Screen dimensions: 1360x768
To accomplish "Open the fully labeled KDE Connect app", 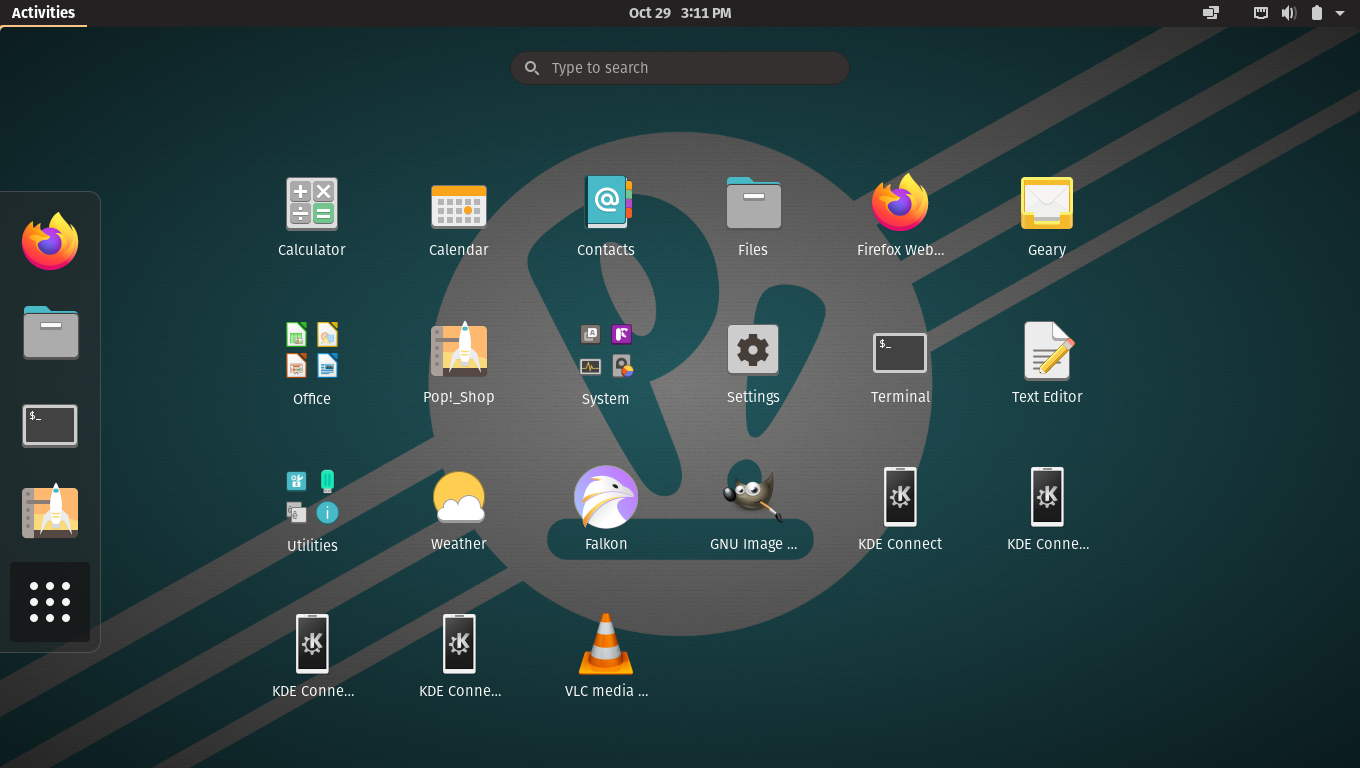I will tap(900, 497).
